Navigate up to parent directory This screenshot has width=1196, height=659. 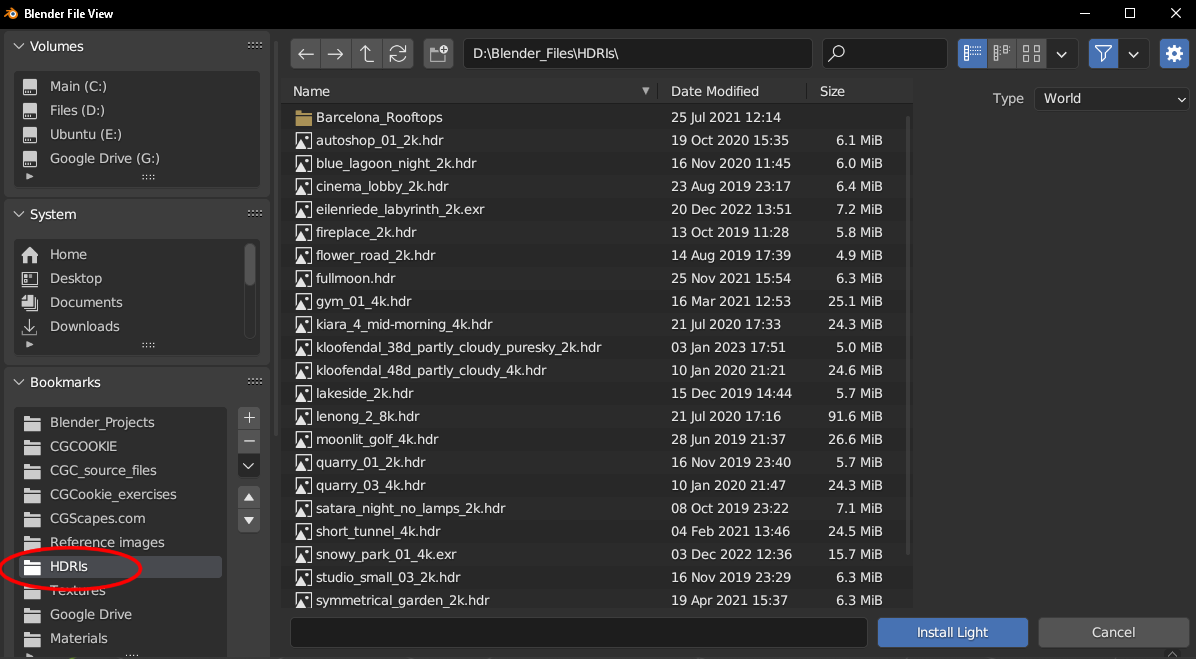[367, 53]
